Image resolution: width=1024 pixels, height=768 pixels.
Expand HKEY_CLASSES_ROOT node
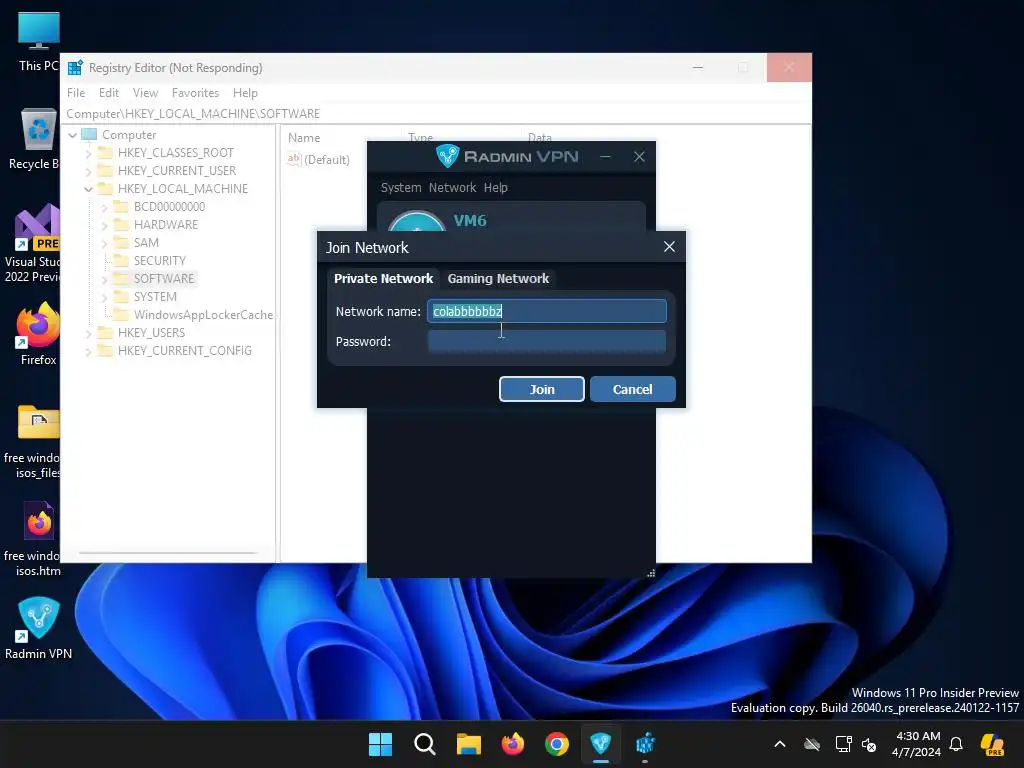(88, 153)
